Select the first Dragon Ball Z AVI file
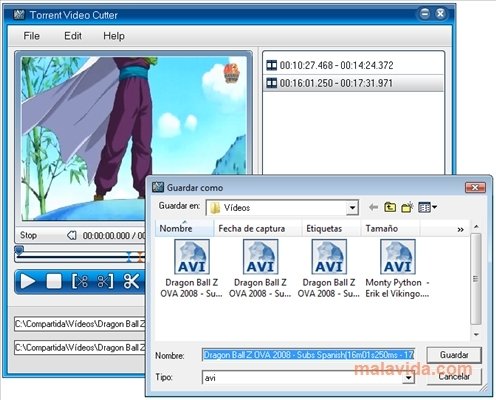 (x=191, y=268)
